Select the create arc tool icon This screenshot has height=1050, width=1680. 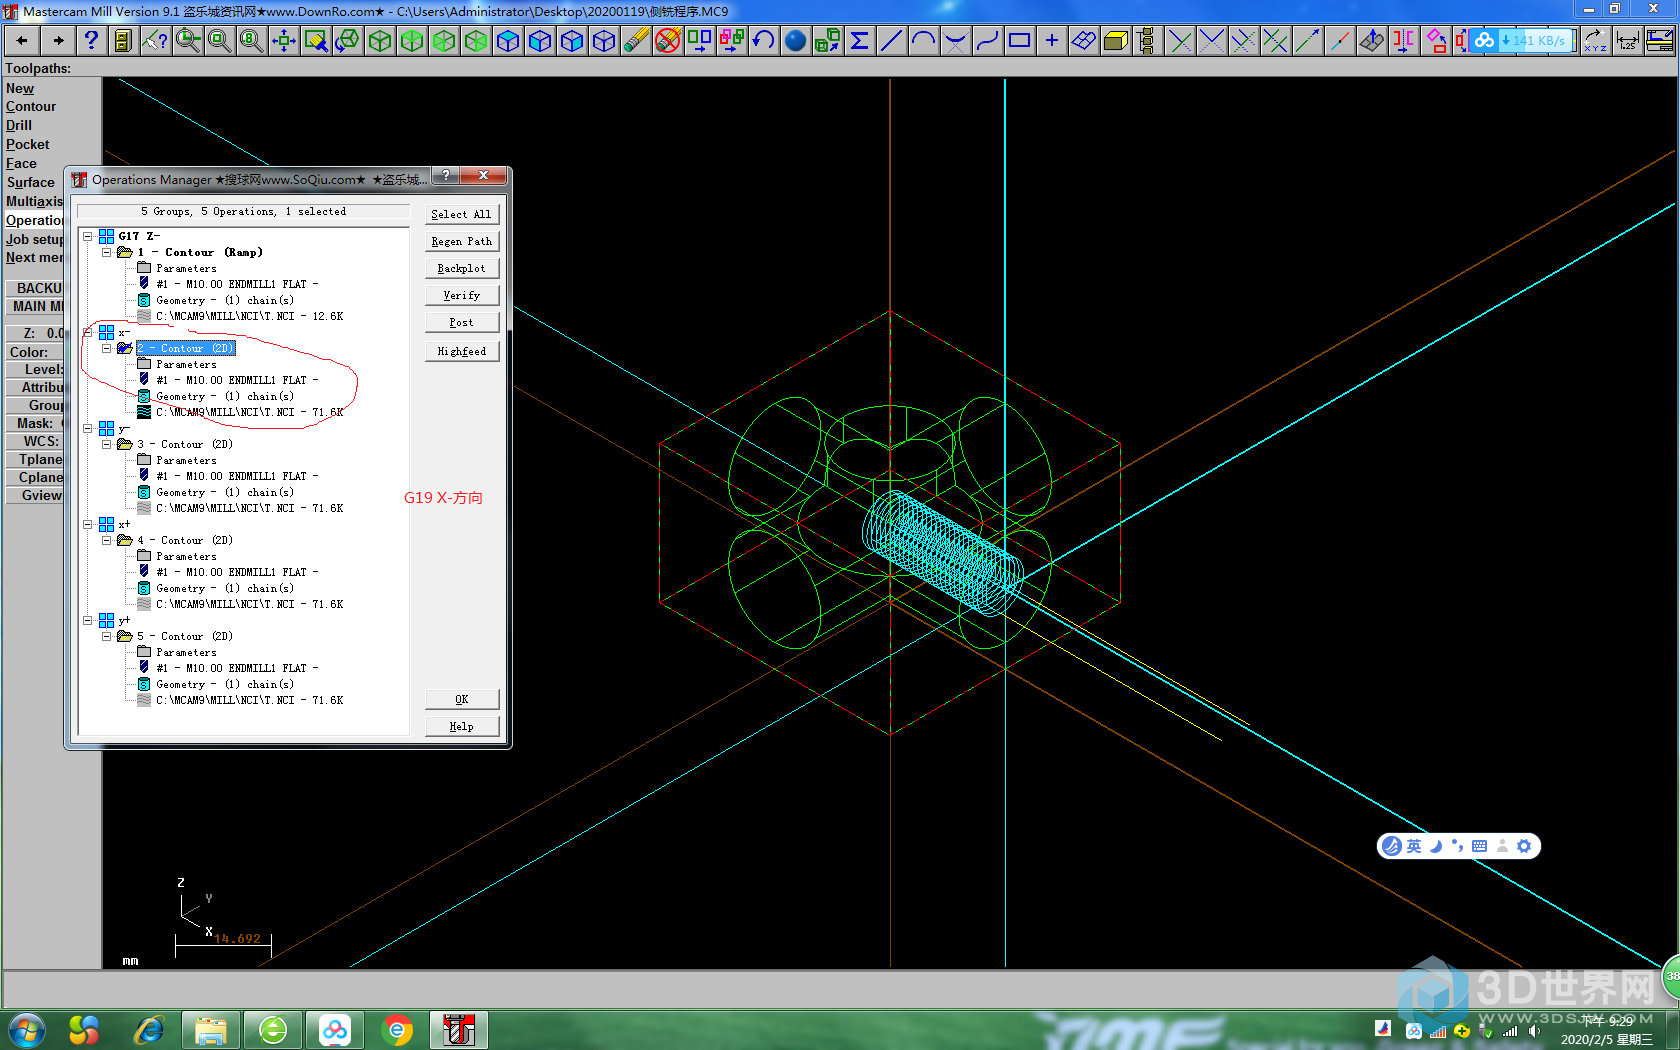click(x=923, y=40)
